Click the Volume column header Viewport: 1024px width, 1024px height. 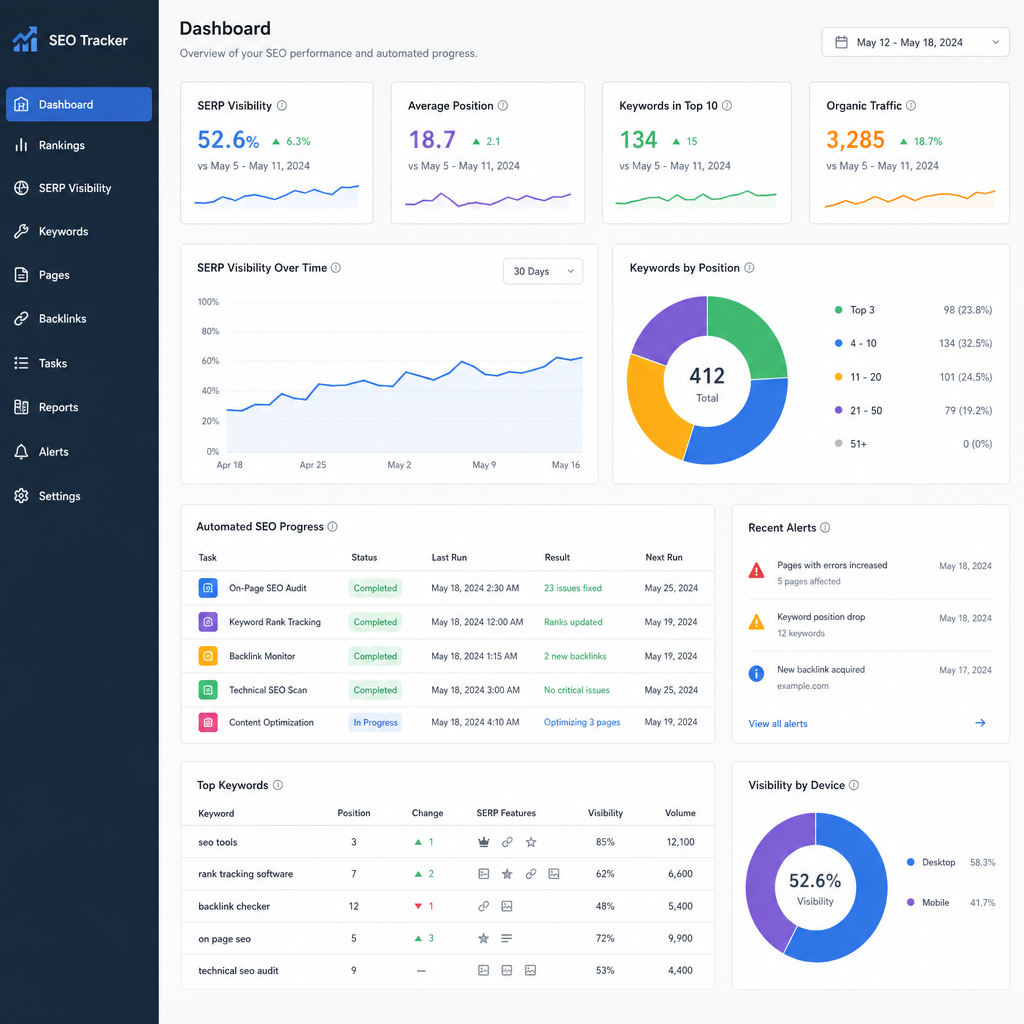[680, 813]
